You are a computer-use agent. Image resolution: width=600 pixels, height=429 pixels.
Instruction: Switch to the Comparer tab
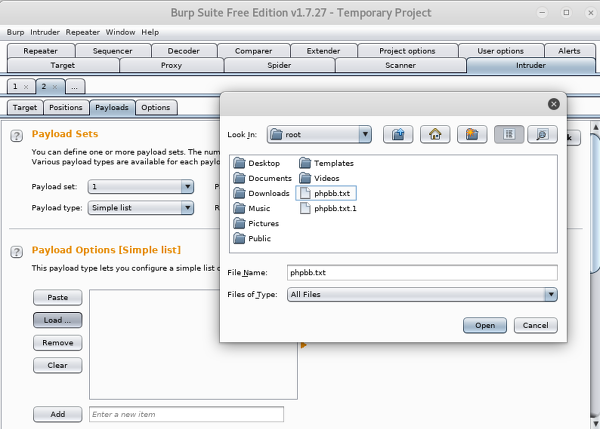click(253, 51)
